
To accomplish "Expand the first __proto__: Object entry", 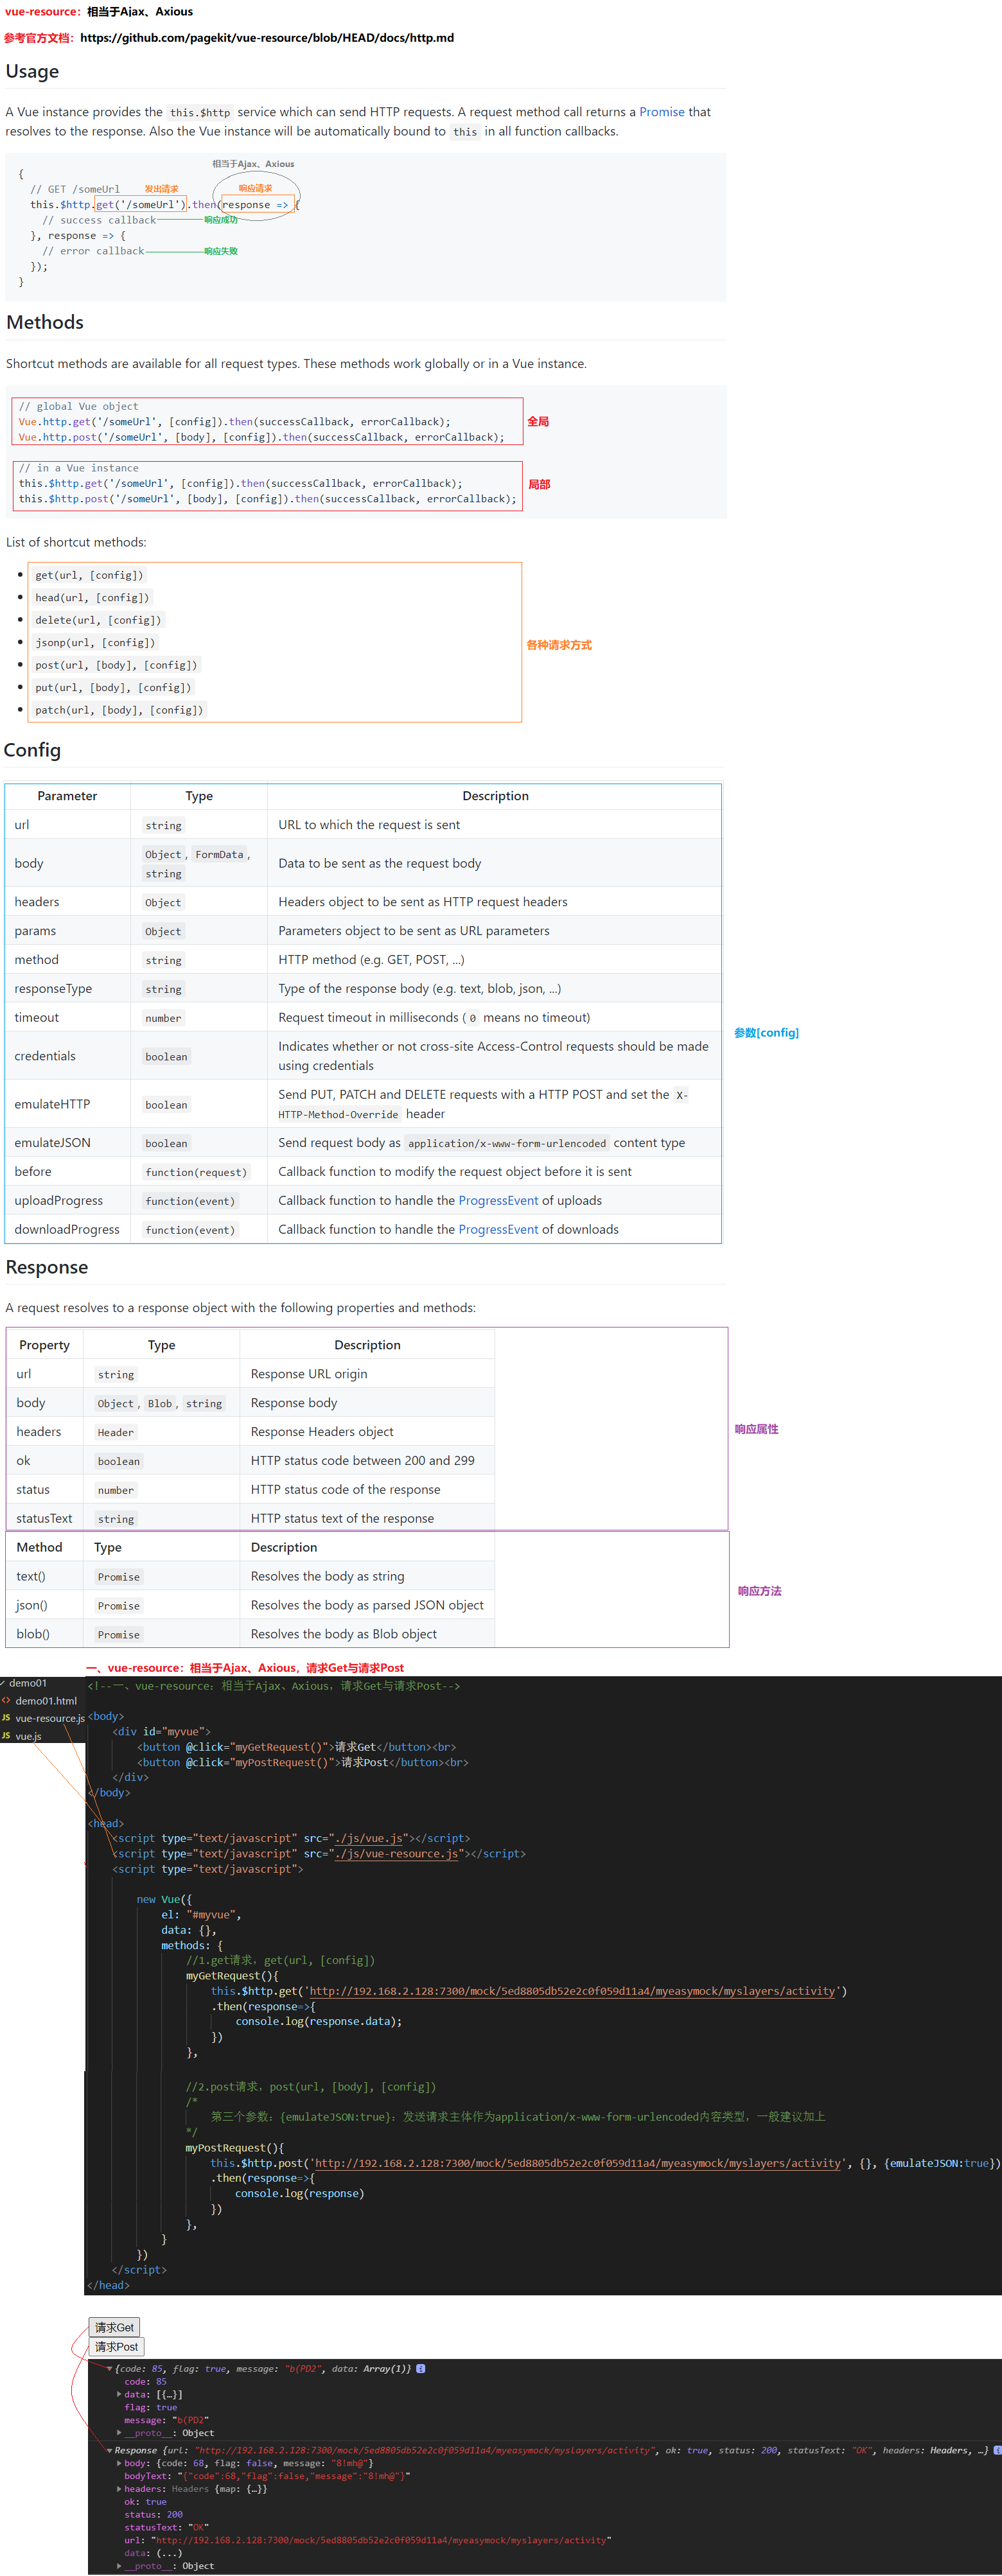I will pyautogui.click(x=119, y=2433).
